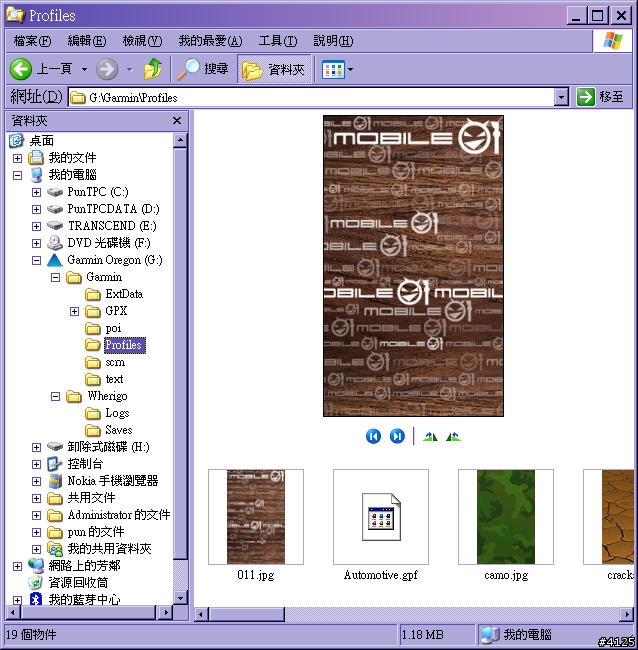The height and width of the screenshot is (650, 638).
Task: Click the large wood MOBILE preview image
Action: coord(413,266)
